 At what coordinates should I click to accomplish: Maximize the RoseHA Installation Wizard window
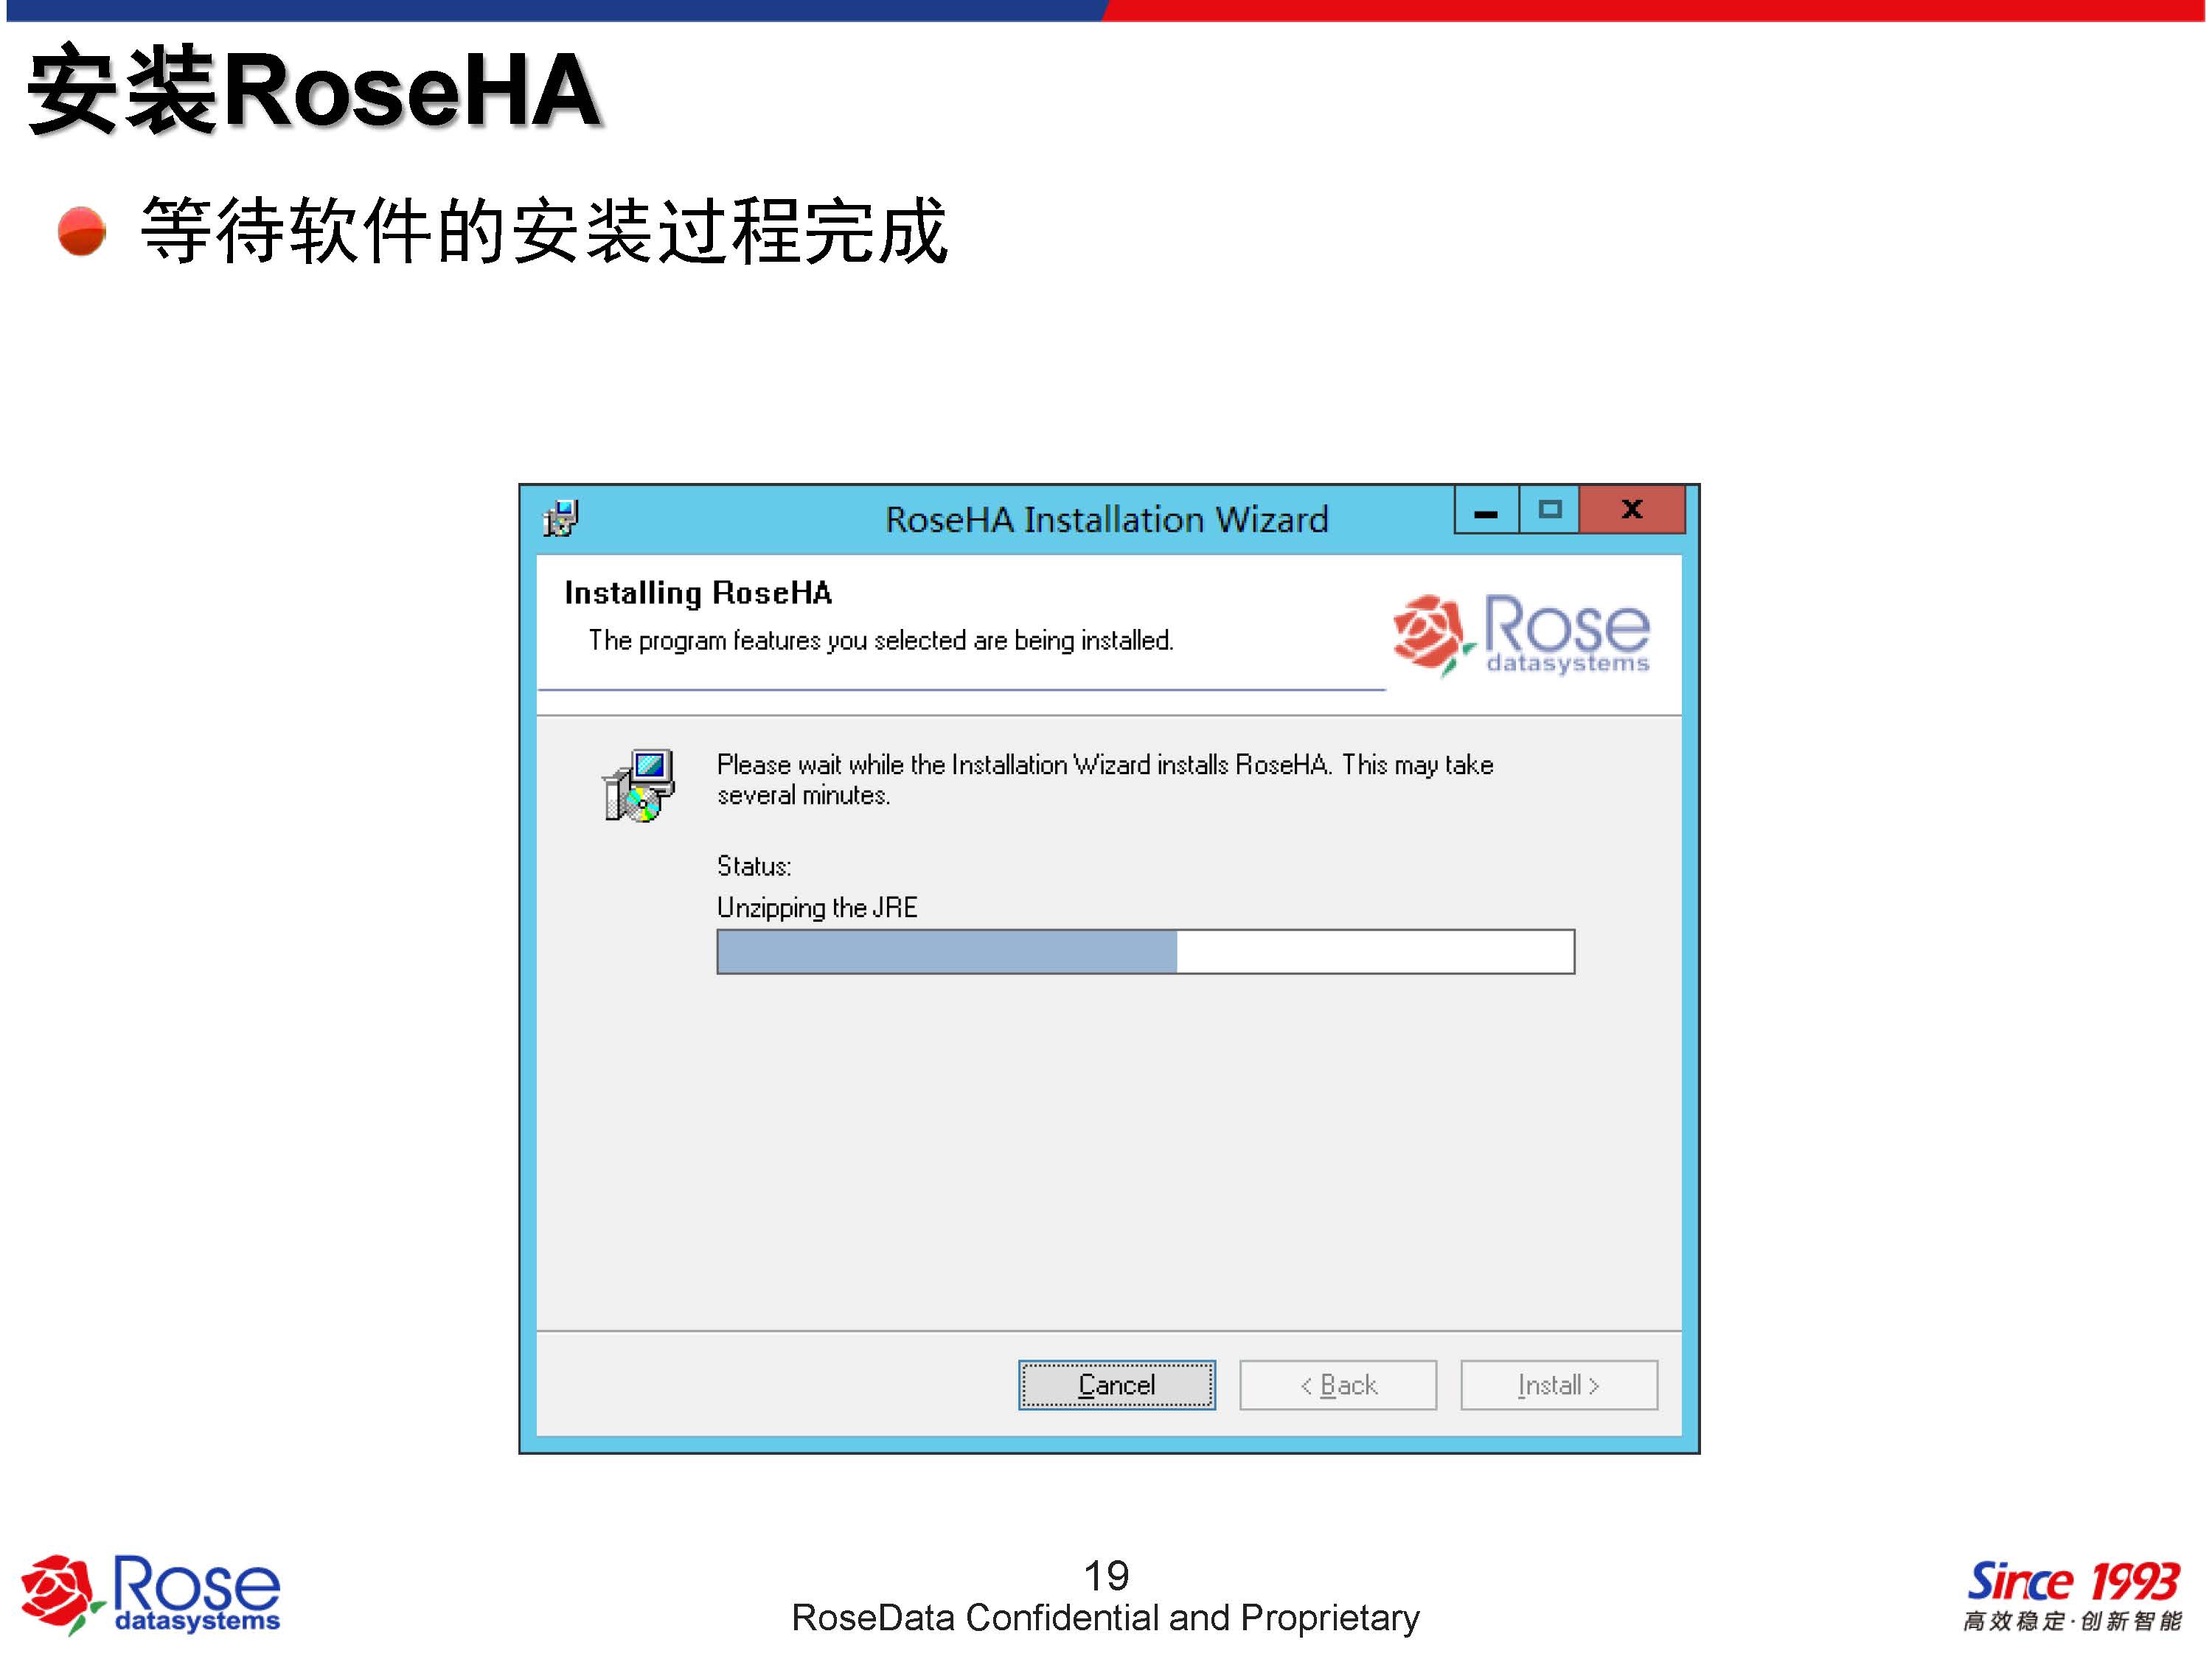pyautogui.click(x=1549, y=510)
